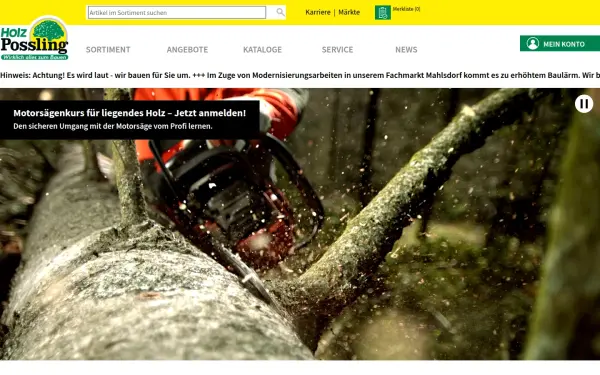Click the Mein Konto button label

coord(564,44)
